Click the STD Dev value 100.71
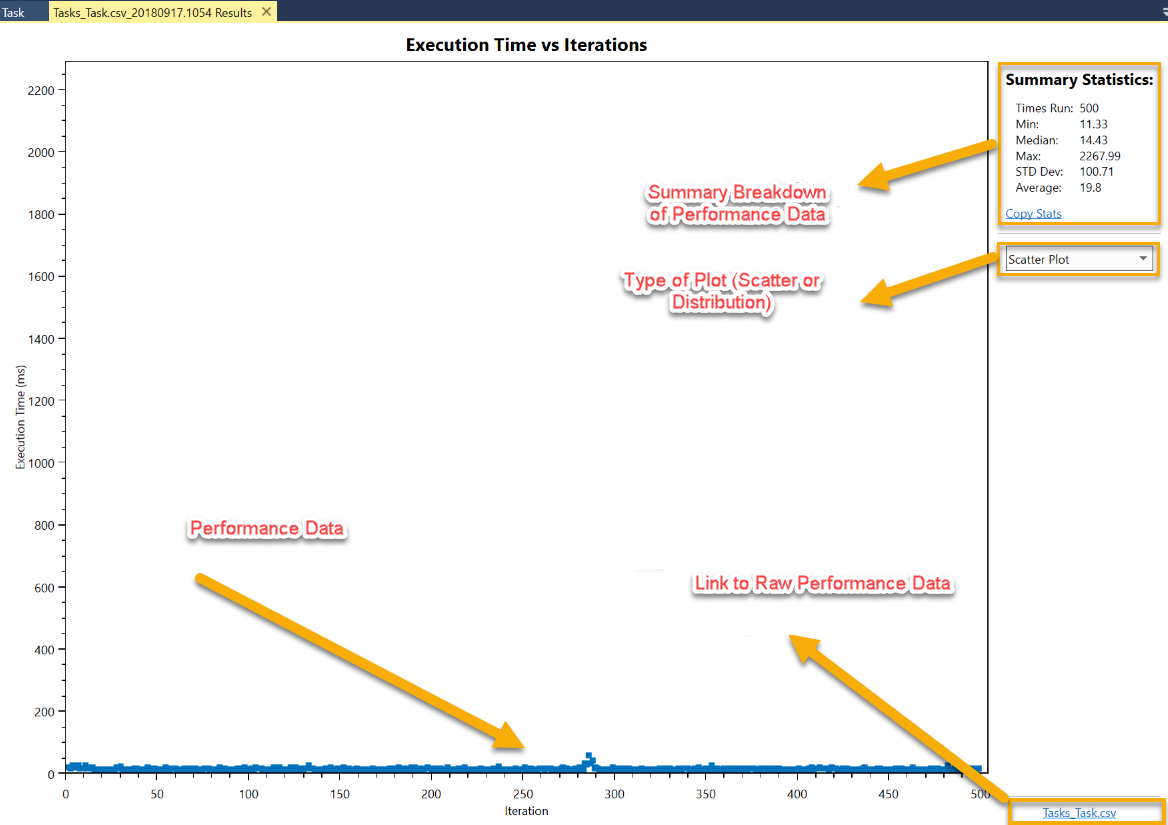The height and width of the screenshot is (825, 1168). 1096,172
